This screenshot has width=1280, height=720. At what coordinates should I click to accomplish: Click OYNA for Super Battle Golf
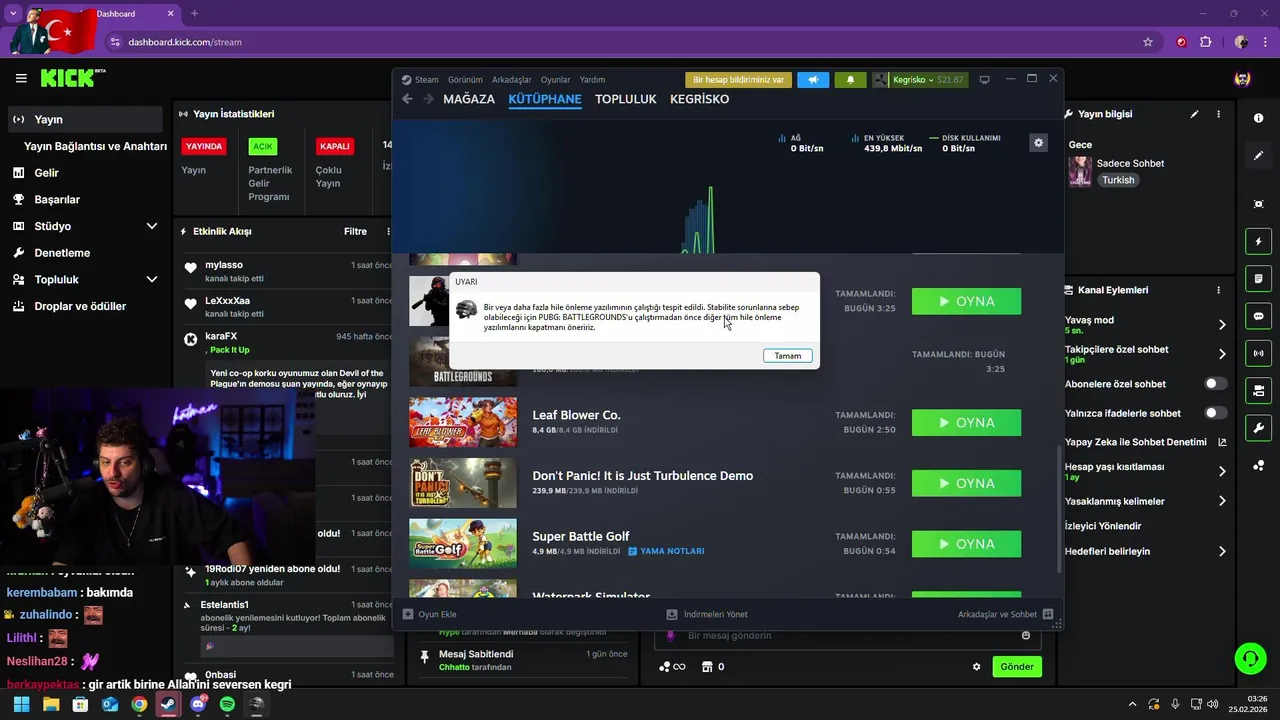[x=966, y=544]
